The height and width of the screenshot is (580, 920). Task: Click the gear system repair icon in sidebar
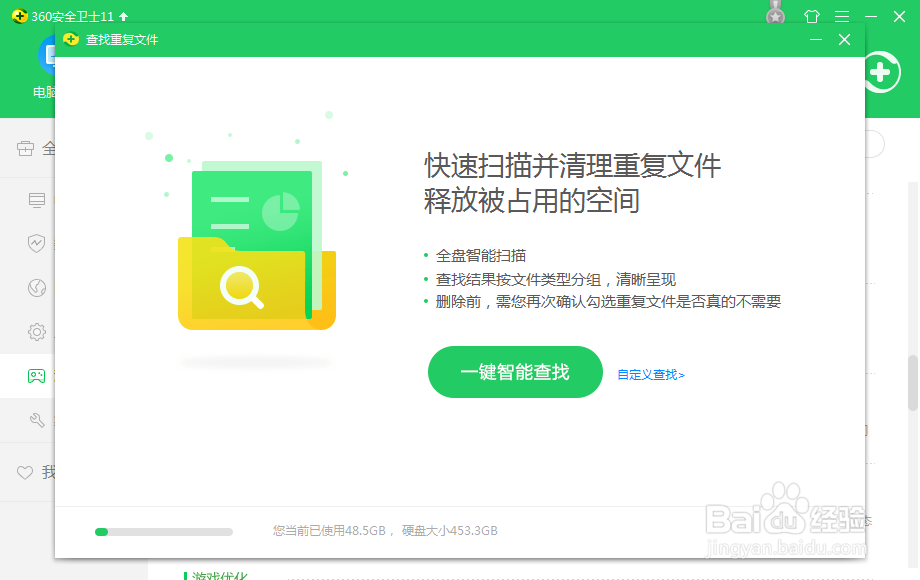[36, 331]
